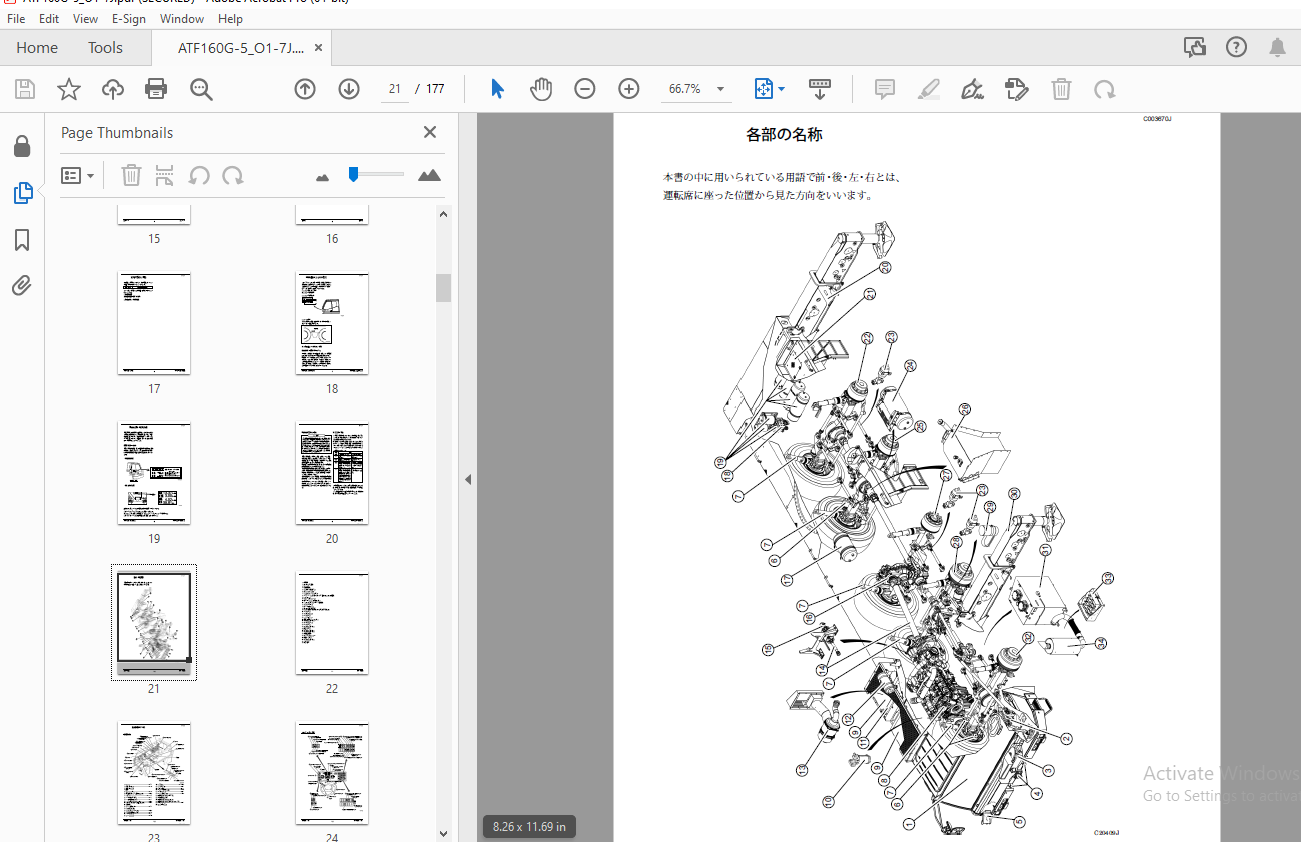Screen dimensions: 1301x842
Task: Select page 20 thumbnail
Action: click(x=332, y=474)
